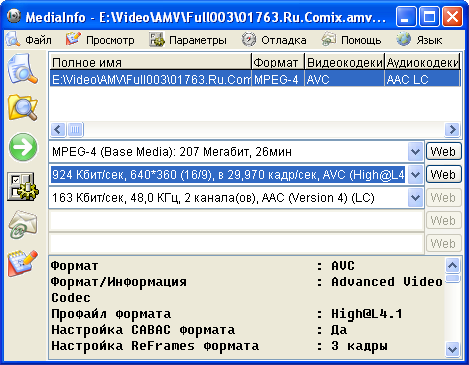Click the calendar-pencil icon in sidebar
The height and width of the screenshot is (365, 469).
[23, 263]
